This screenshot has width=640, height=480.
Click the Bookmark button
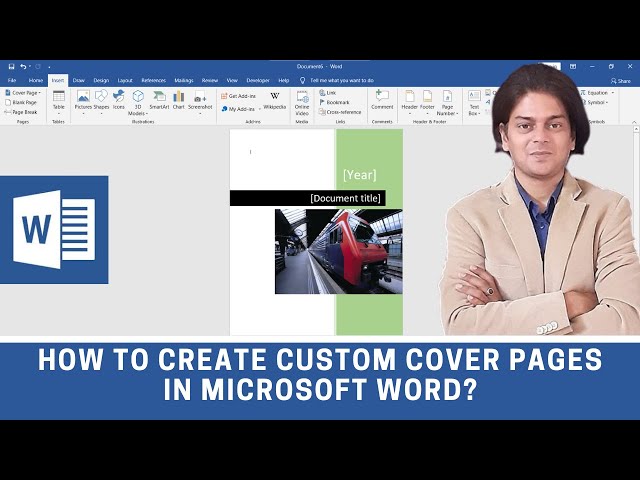(x=334, y=102)
